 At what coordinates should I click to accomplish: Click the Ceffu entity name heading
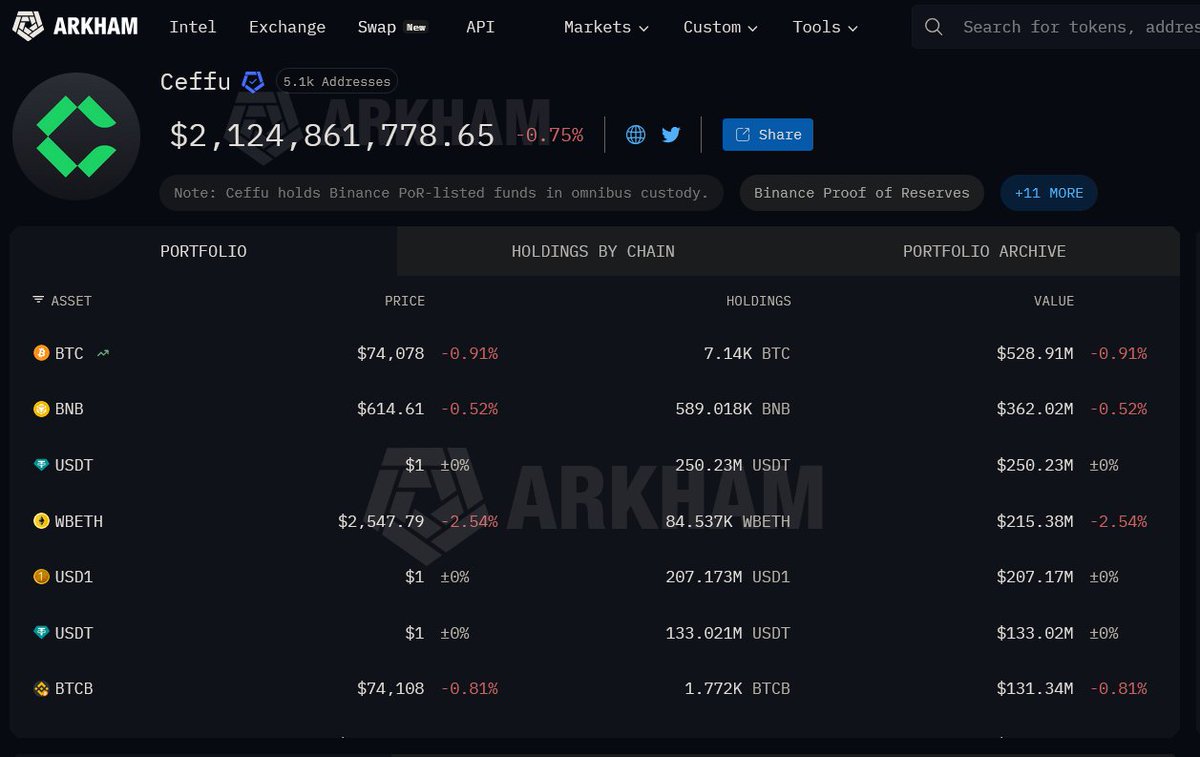(195, 82)
